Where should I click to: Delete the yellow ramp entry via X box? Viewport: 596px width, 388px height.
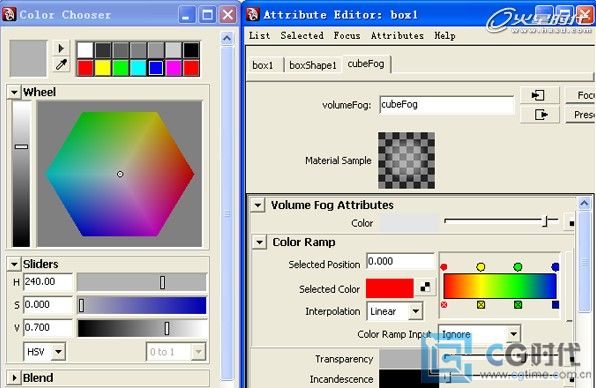tap(481, 305)
